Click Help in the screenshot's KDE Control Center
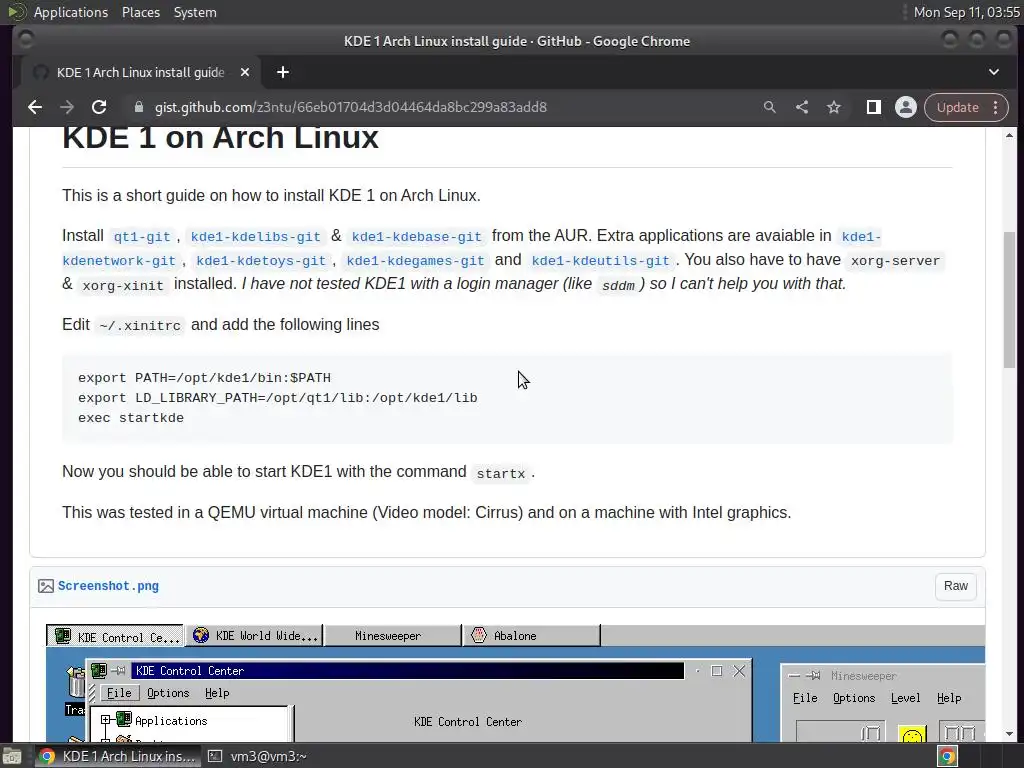Viewport: 1024px width, 768px height. (217, 693)
